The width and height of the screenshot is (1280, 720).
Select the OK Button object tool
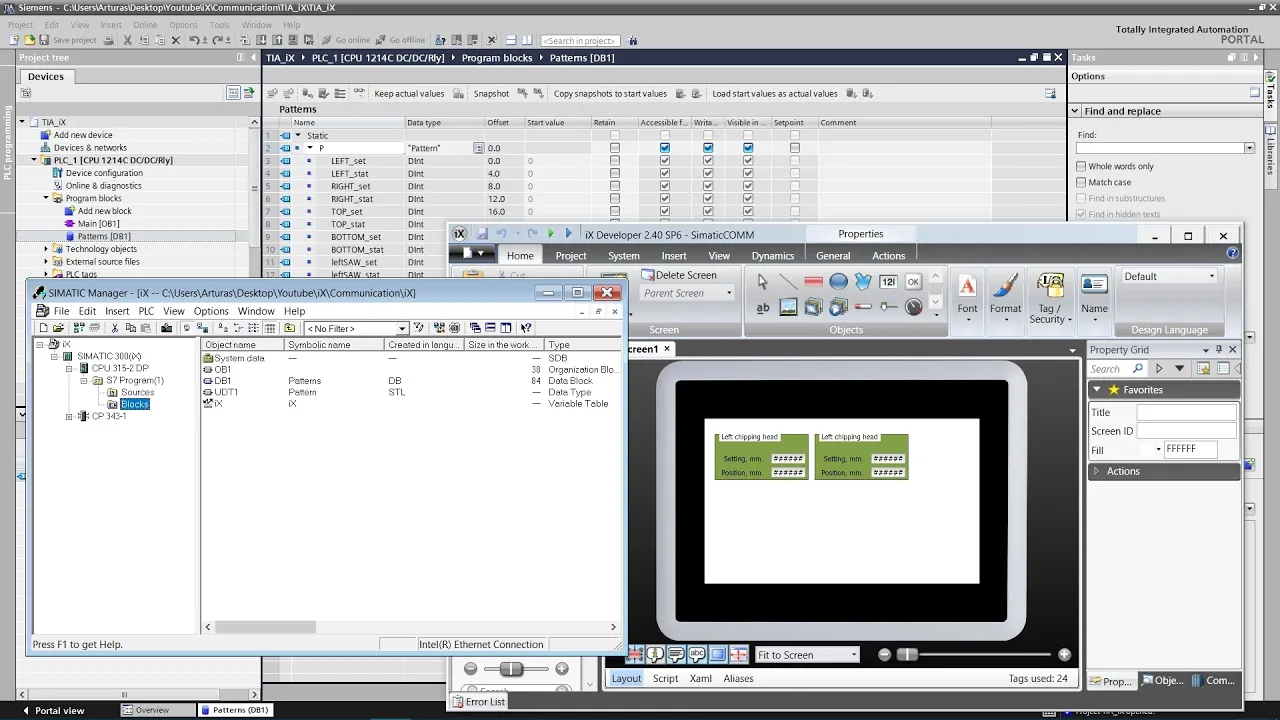tap(913, 282)
